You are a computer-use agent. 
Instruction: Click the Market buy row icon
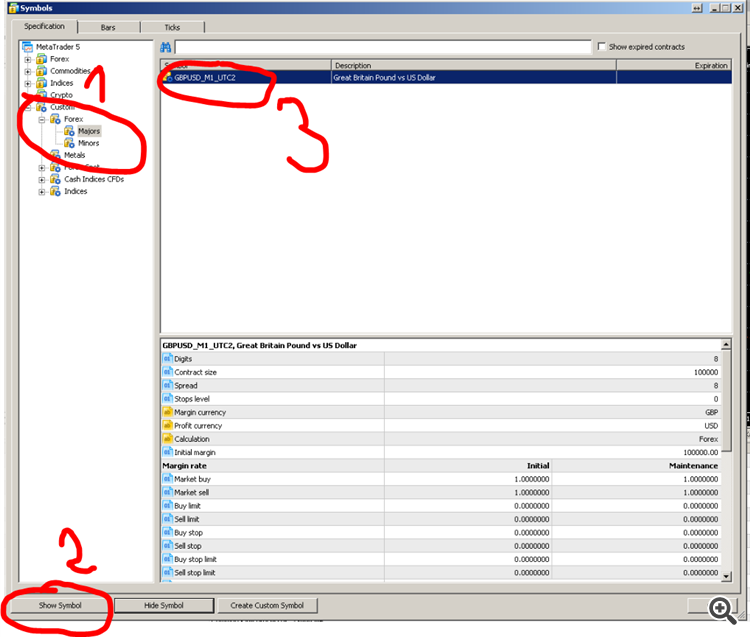click(x=167, y=479)
